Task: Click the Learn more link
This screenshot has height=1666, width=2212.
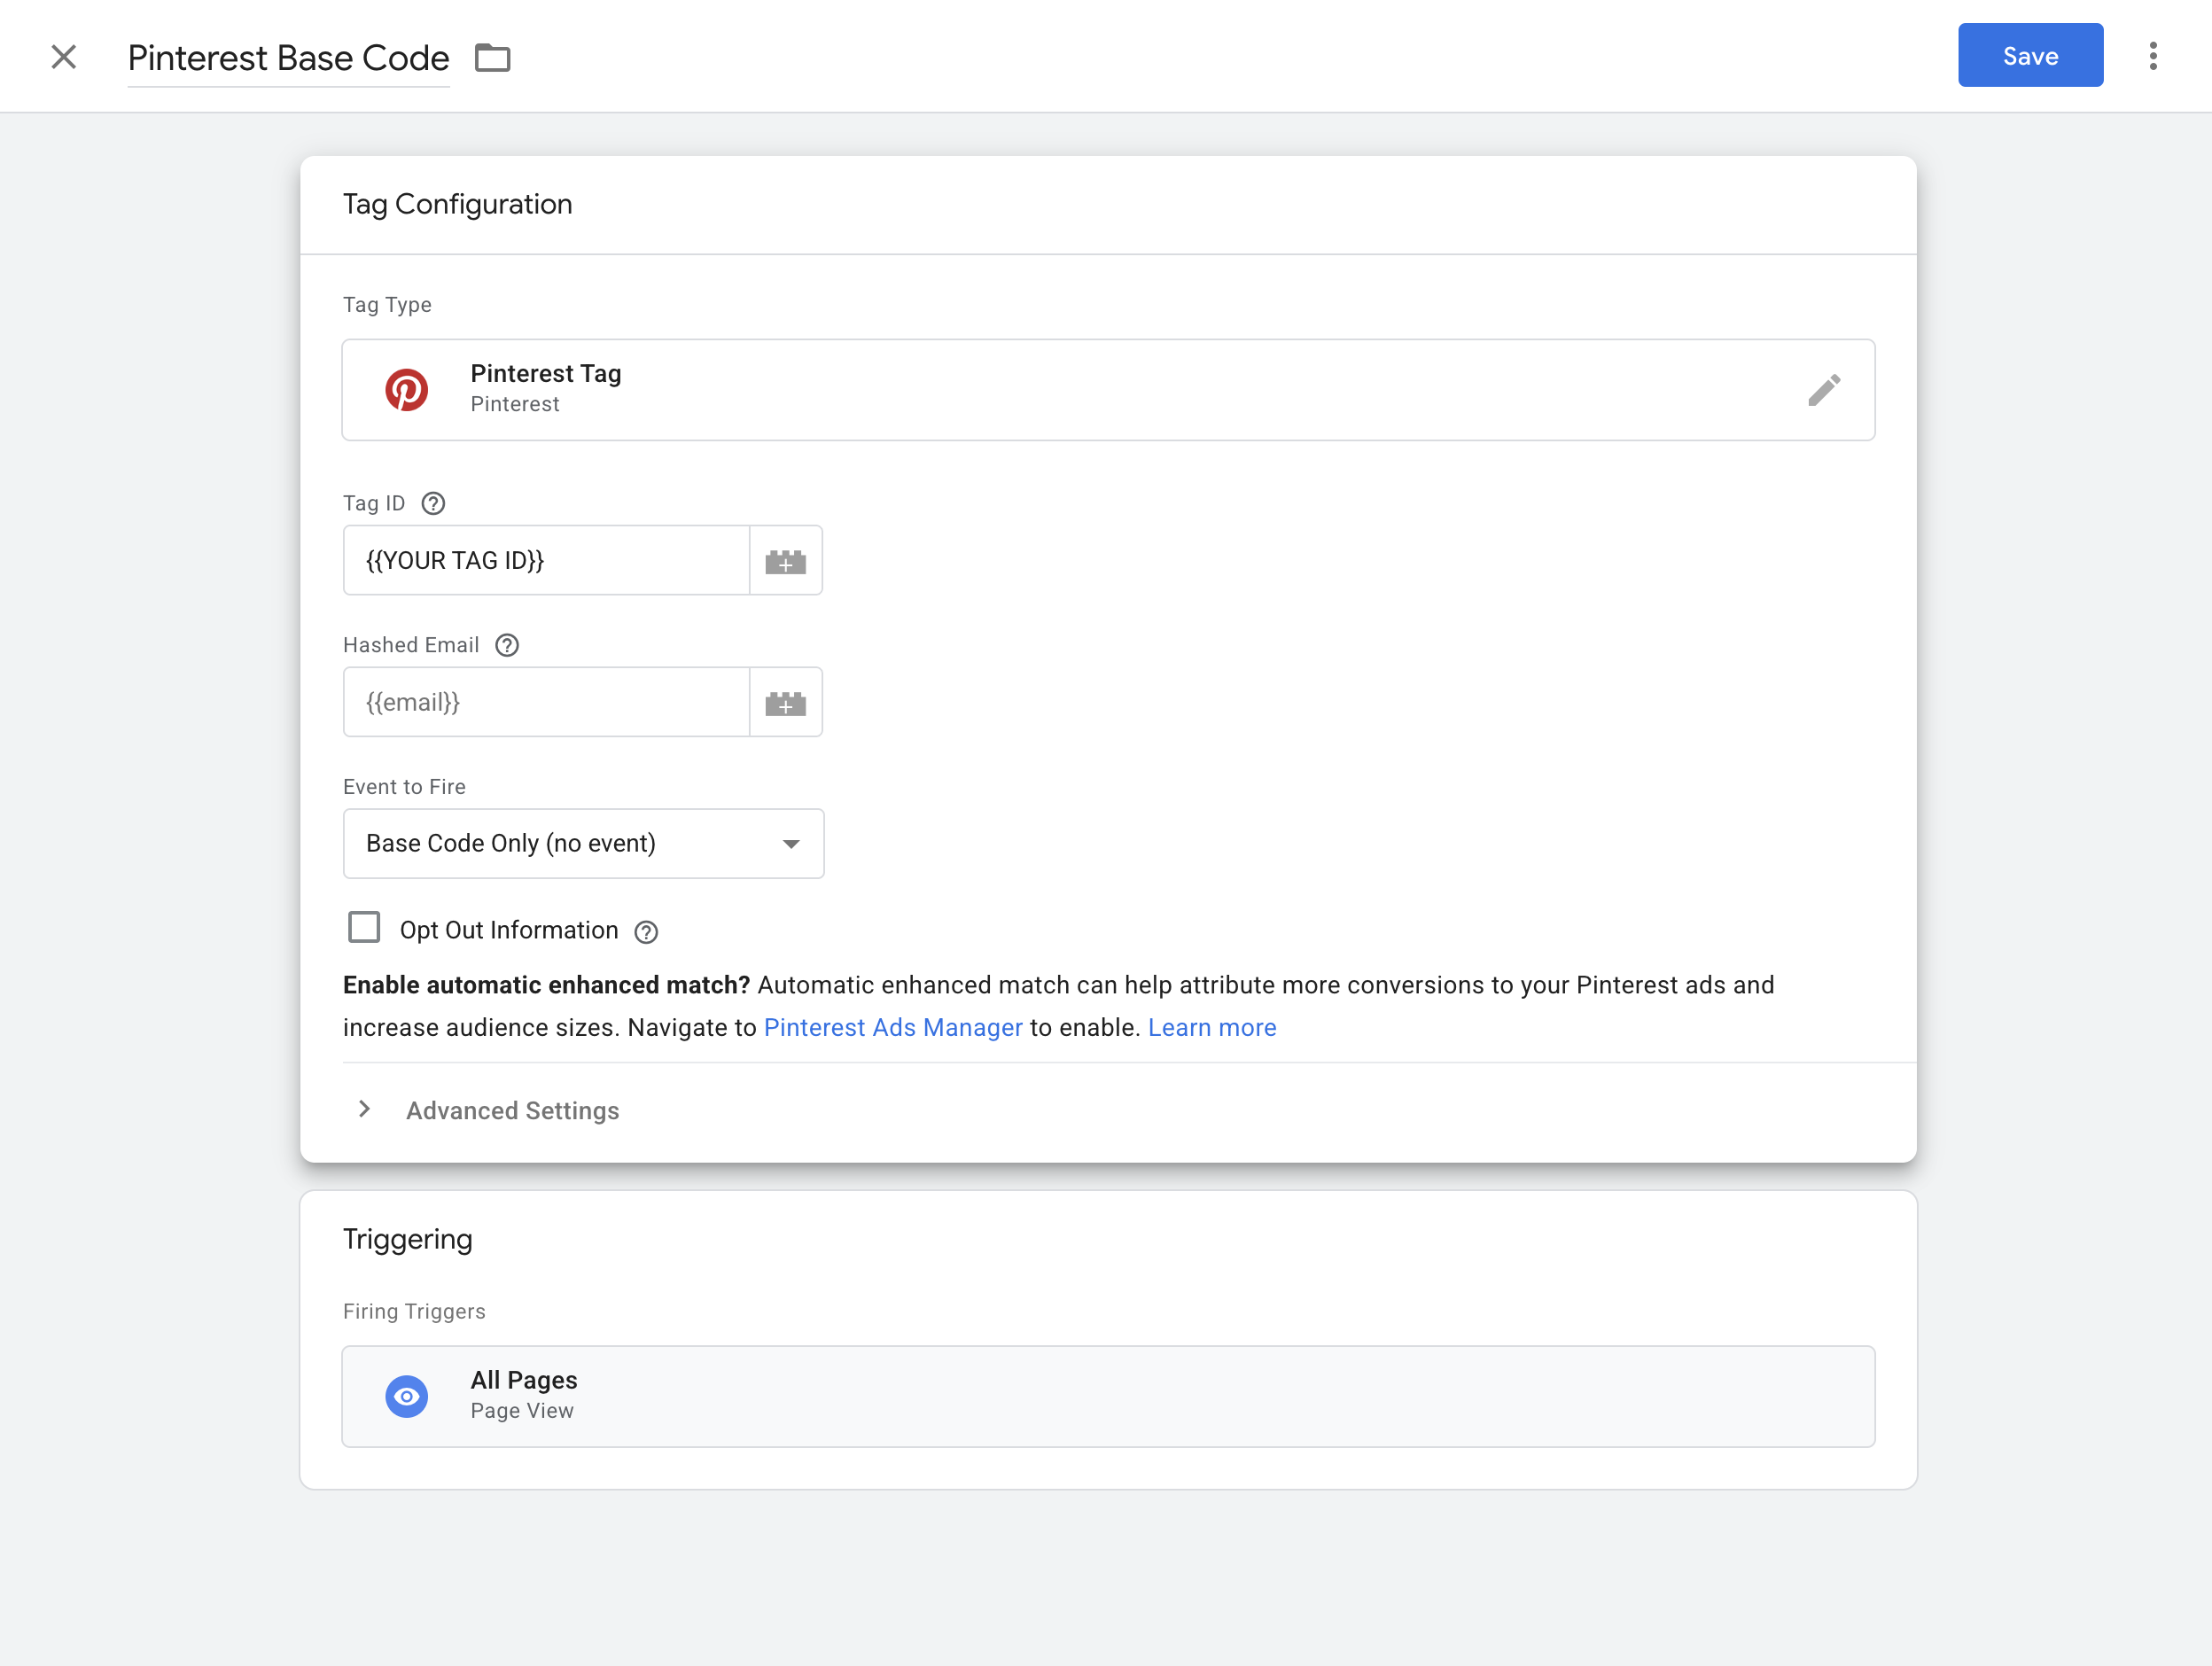Action: point(1211,1027)
